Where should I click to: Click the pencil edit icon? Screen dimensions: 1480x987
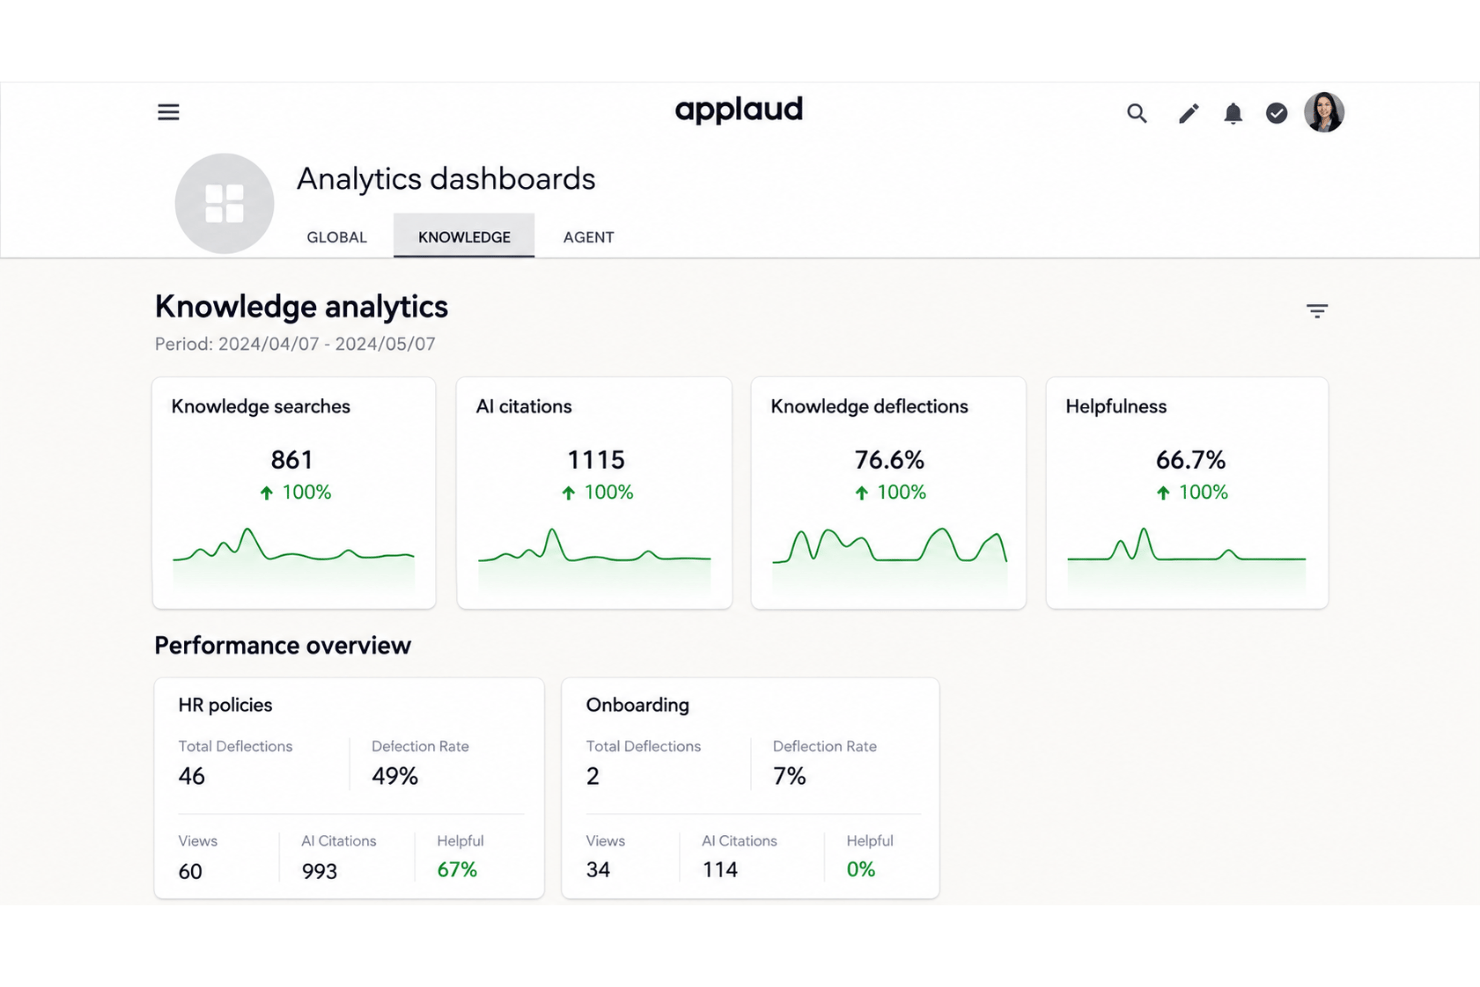click(x=1188, y=113)
